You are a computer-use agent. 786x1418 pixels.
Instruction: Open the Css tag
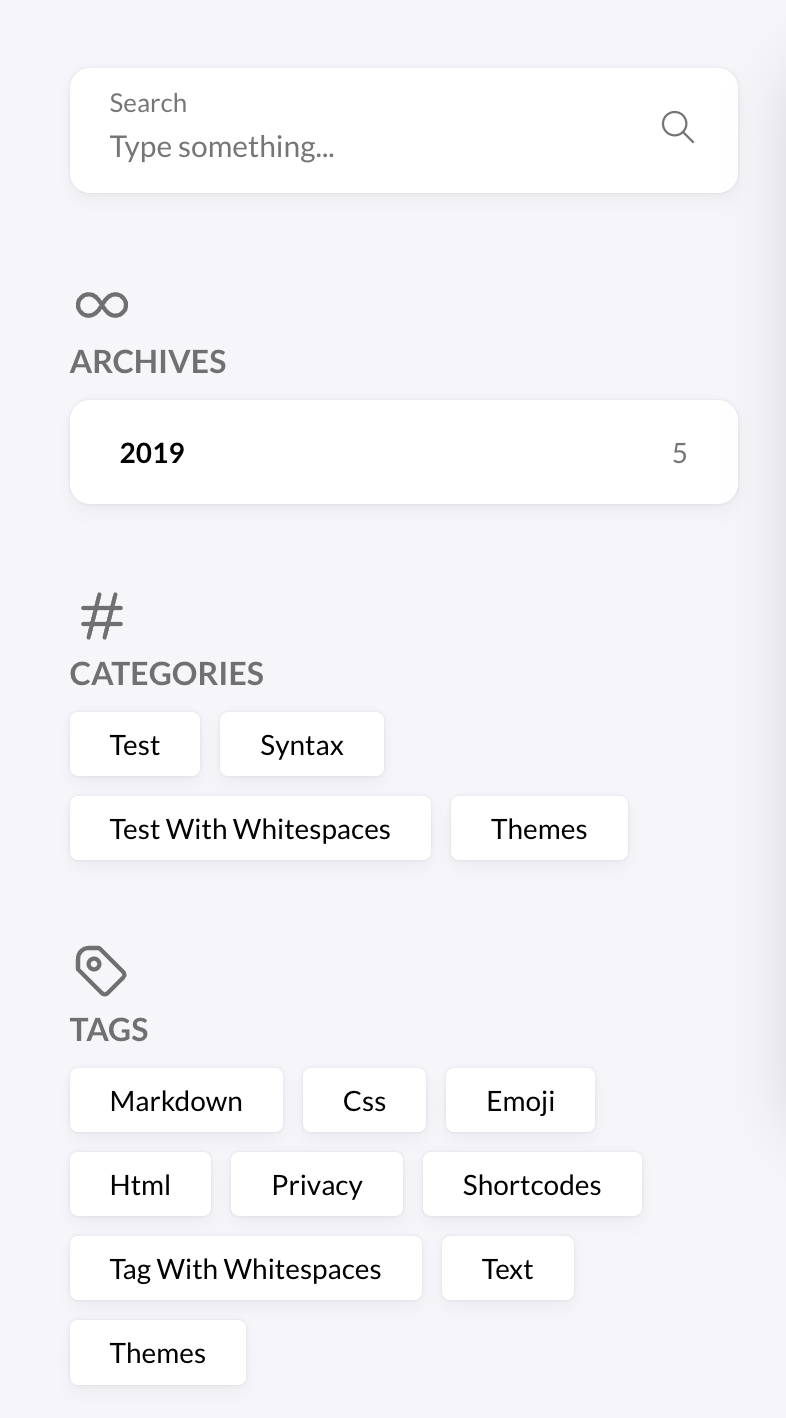[364, 1101]
